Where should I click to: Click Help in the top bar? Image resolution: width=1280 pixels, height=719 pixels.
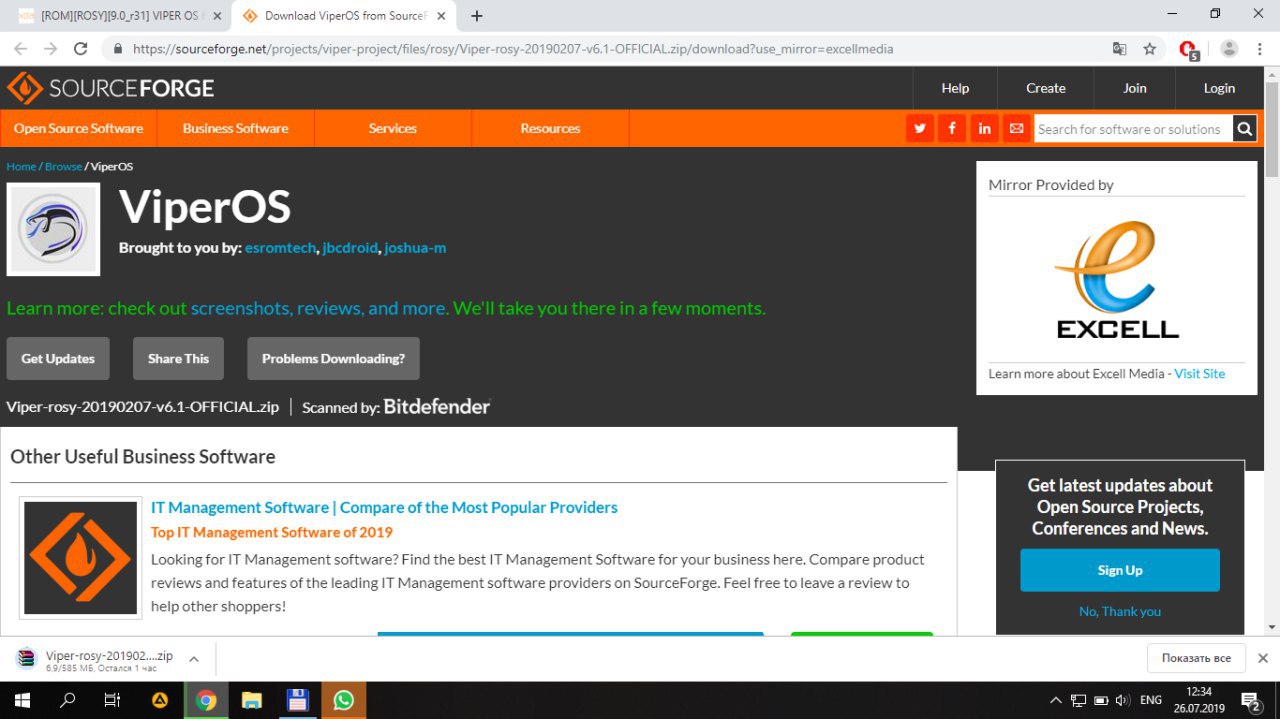955,88
